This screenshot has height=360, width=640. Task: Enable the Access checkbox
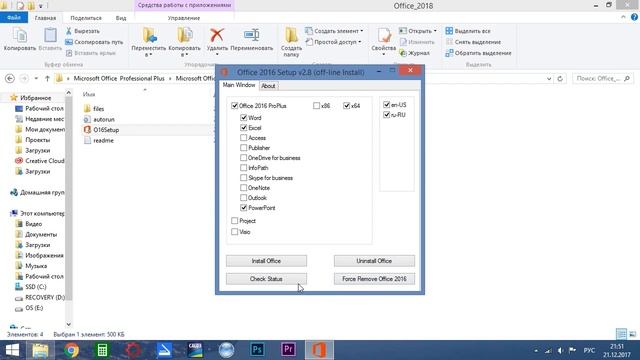pos(244,138)
